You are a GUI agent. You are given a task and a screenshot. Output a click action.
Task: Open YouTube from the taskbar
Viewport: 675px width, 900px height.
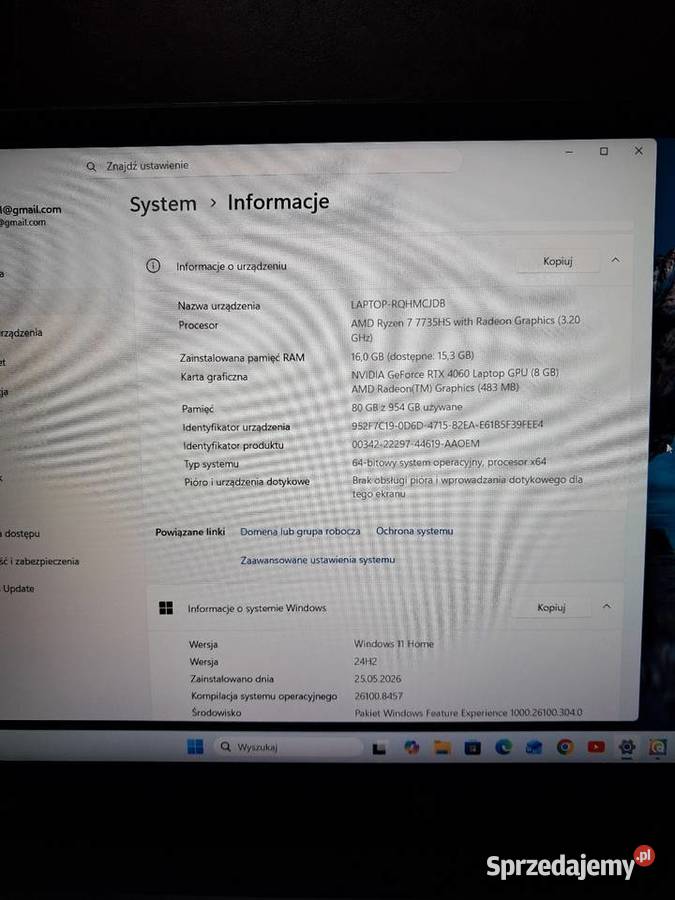[596, 747]
